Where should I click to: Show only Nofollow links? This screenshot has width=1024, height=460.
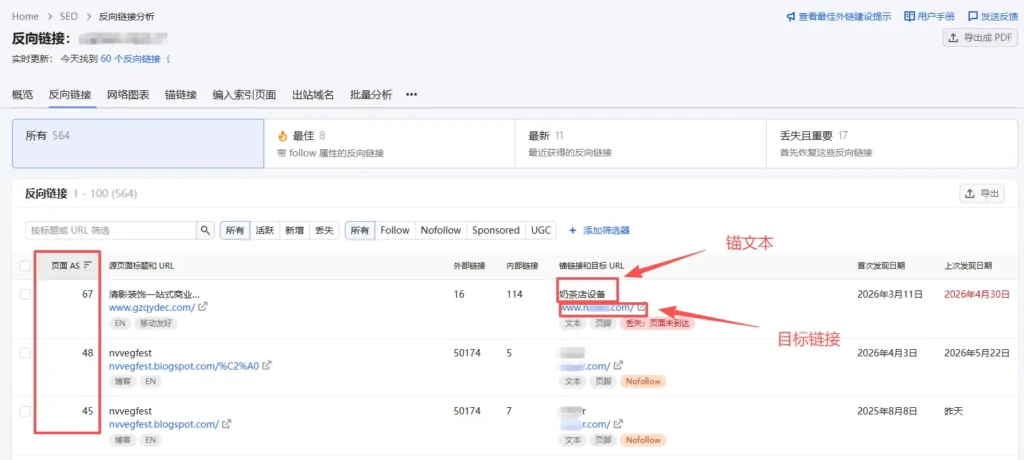[x=441, y=230]
